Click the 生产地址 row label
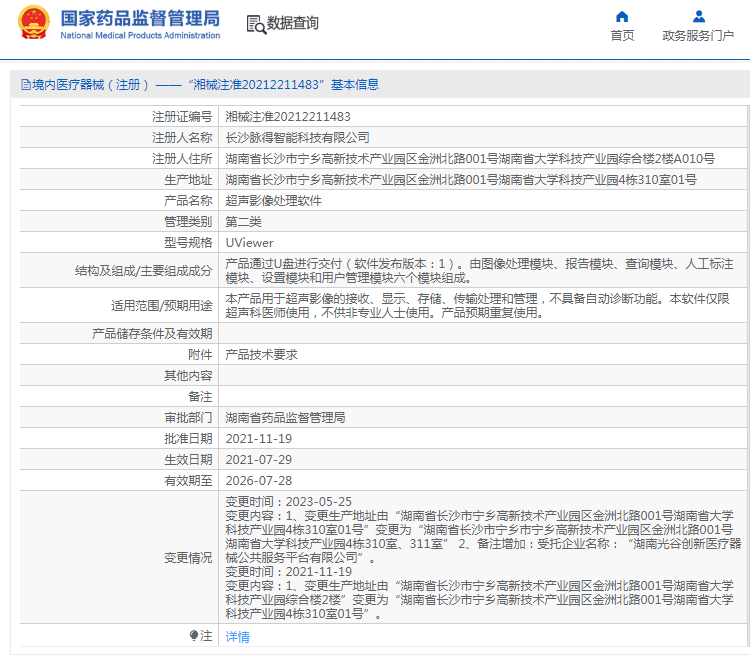 [x=188, y=180]
